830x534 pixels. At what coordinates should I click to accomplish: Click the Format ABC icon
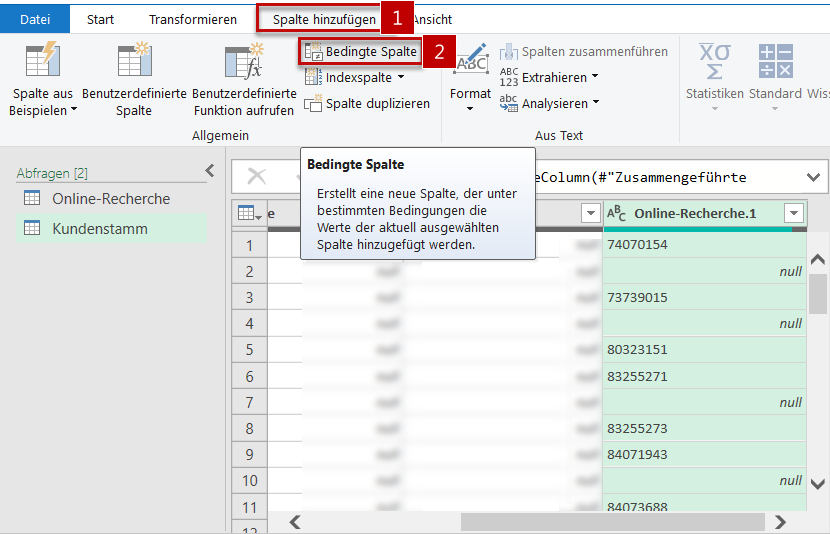click(471, 60)
